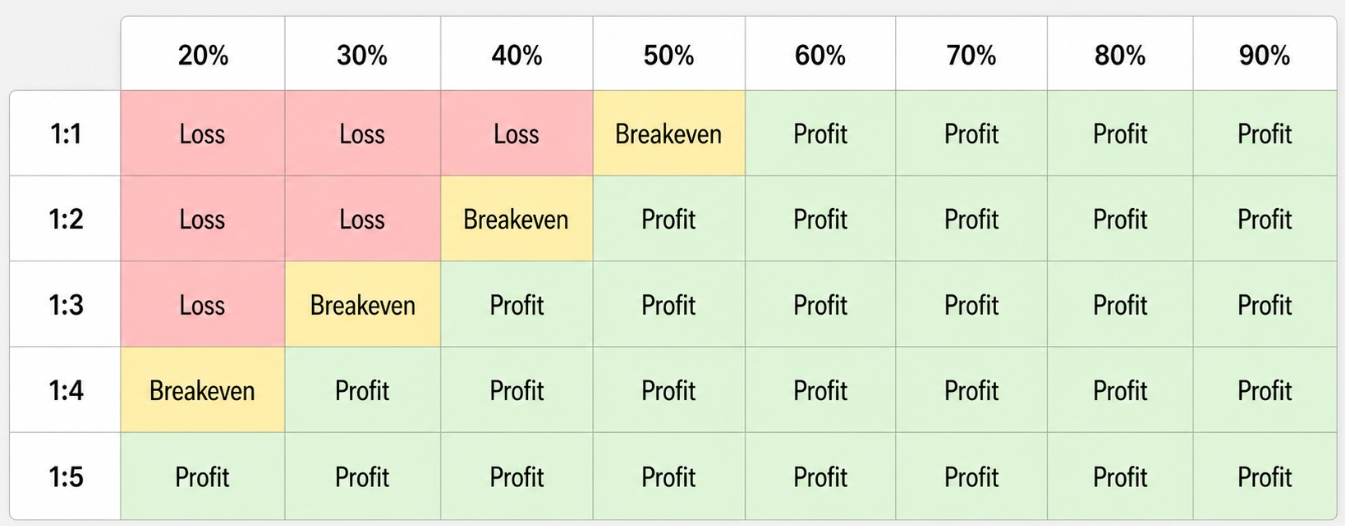Image resolution: width=1345 pixels, height=526 pixels.
Task: Click the 20% column header
Action: (x=203, y=56)
